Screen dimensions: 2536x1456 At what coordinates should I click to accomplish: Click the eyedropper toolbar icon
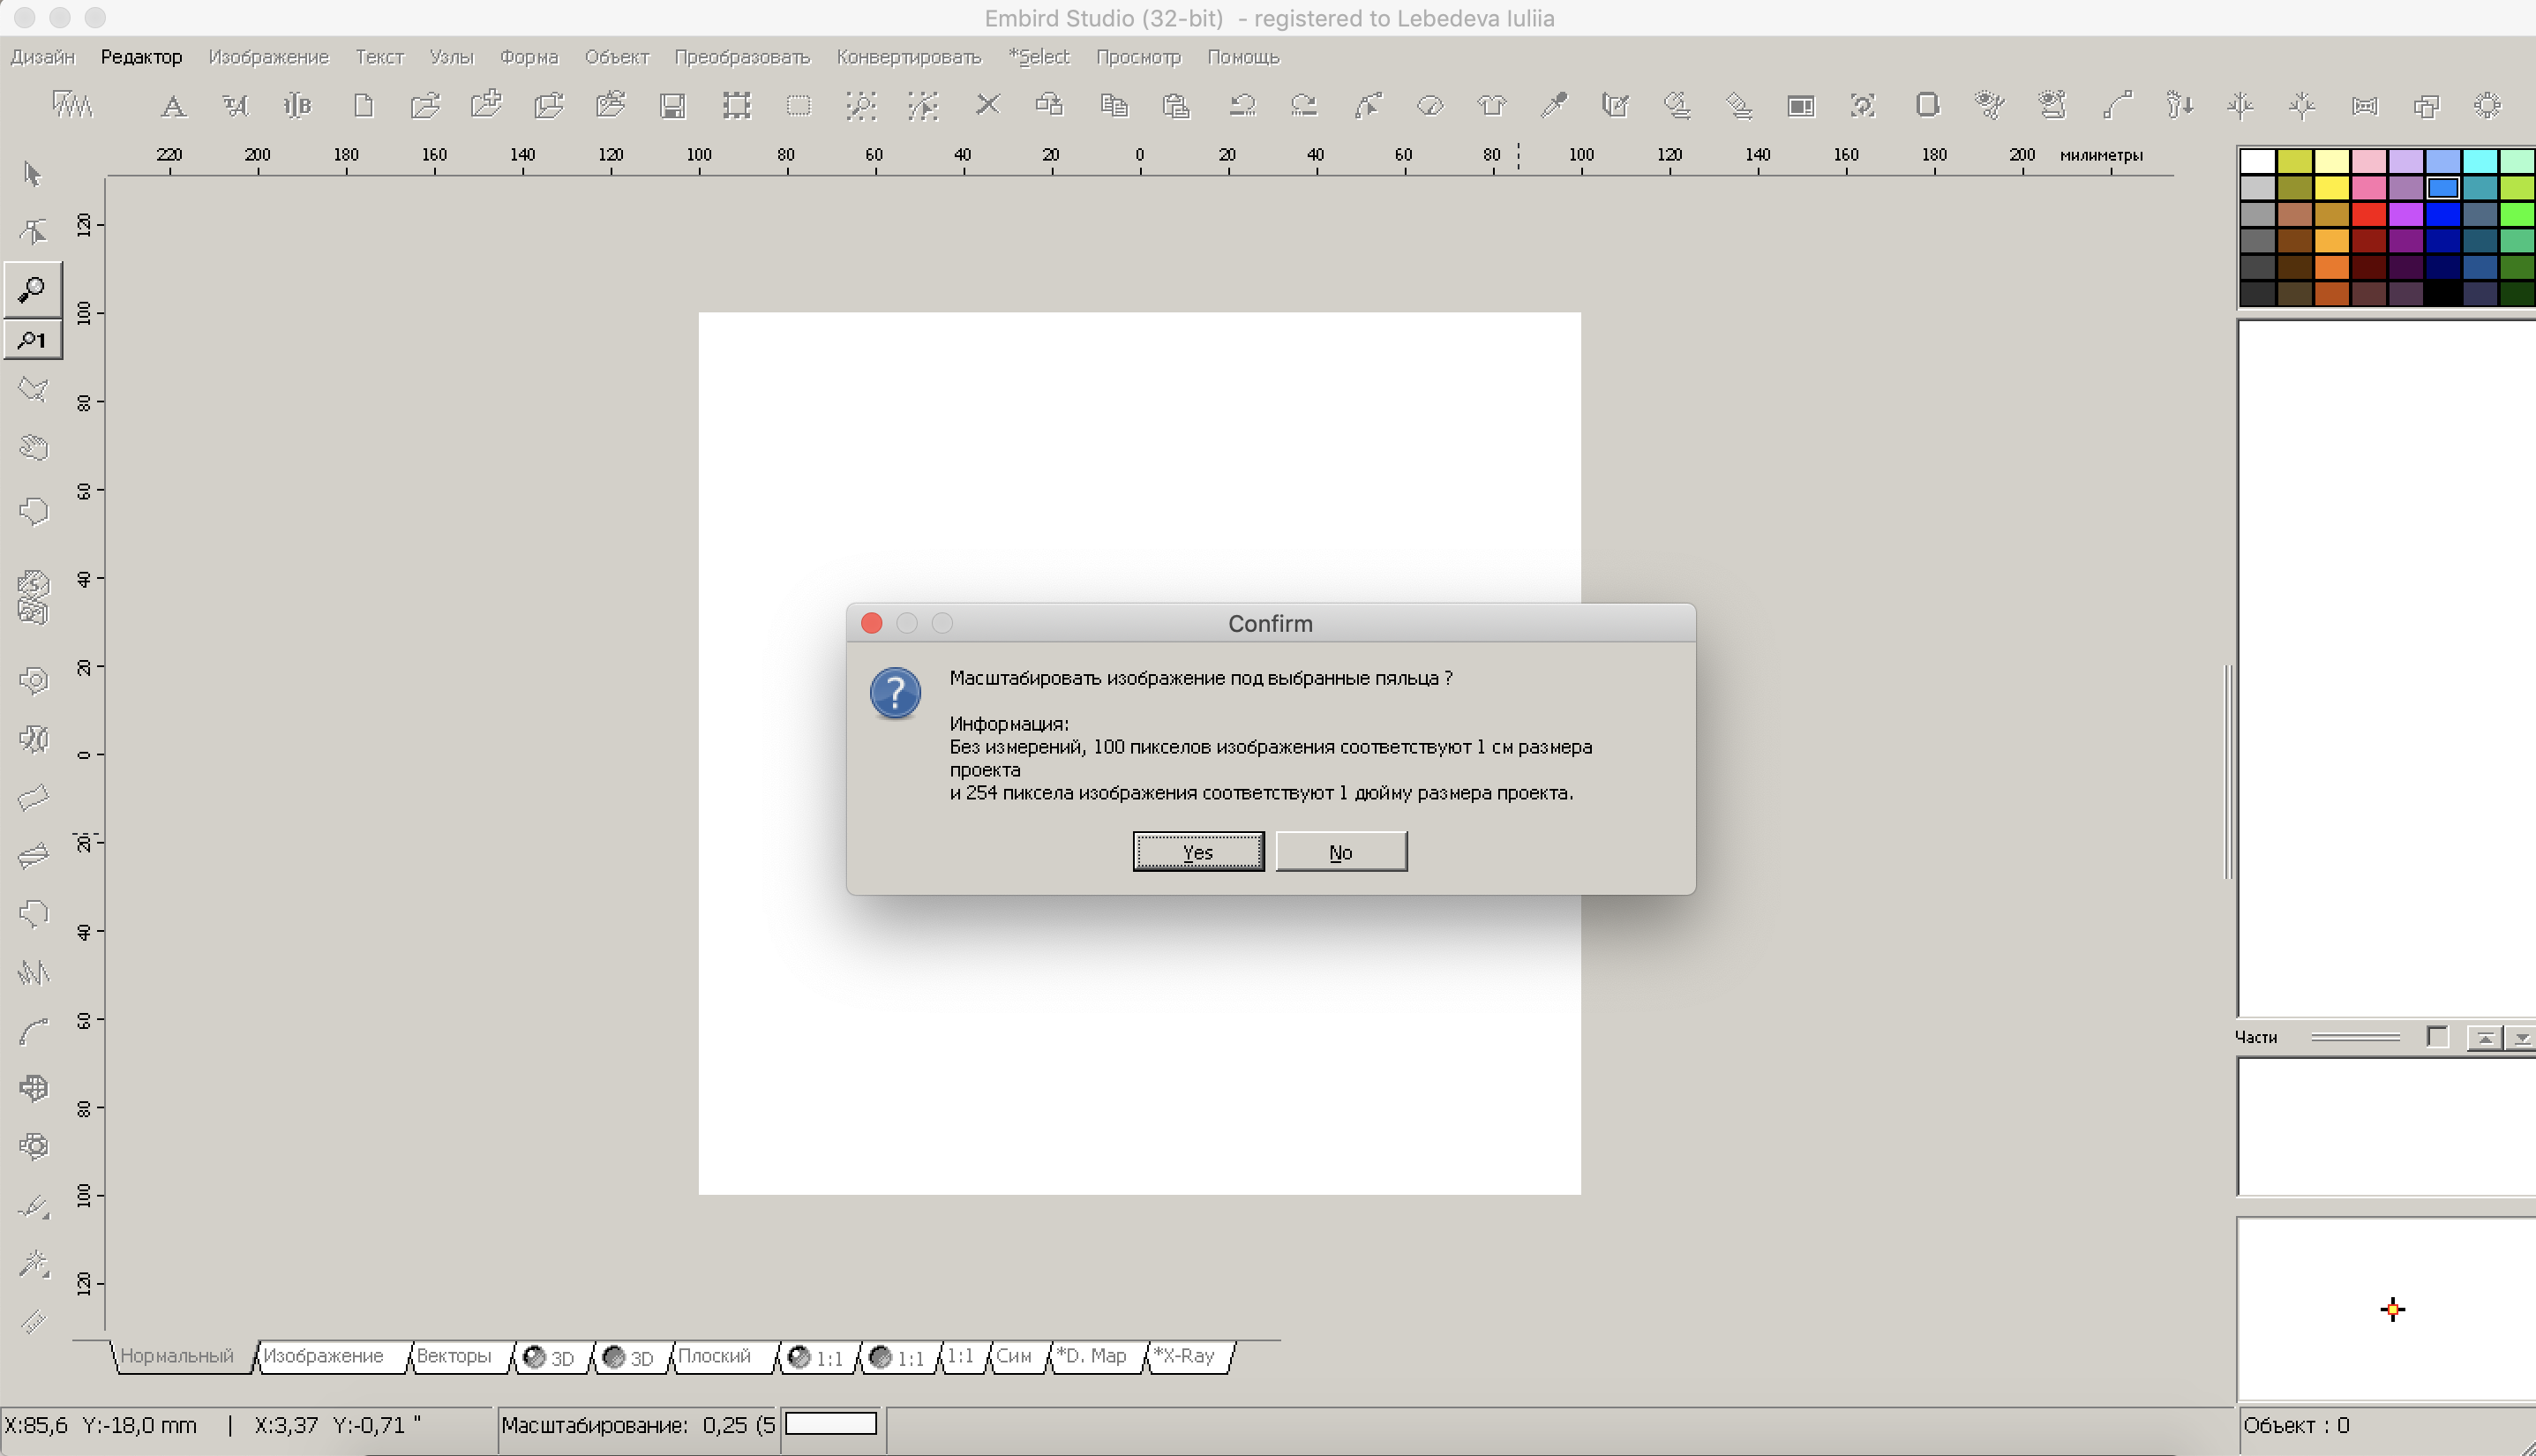1554,105
